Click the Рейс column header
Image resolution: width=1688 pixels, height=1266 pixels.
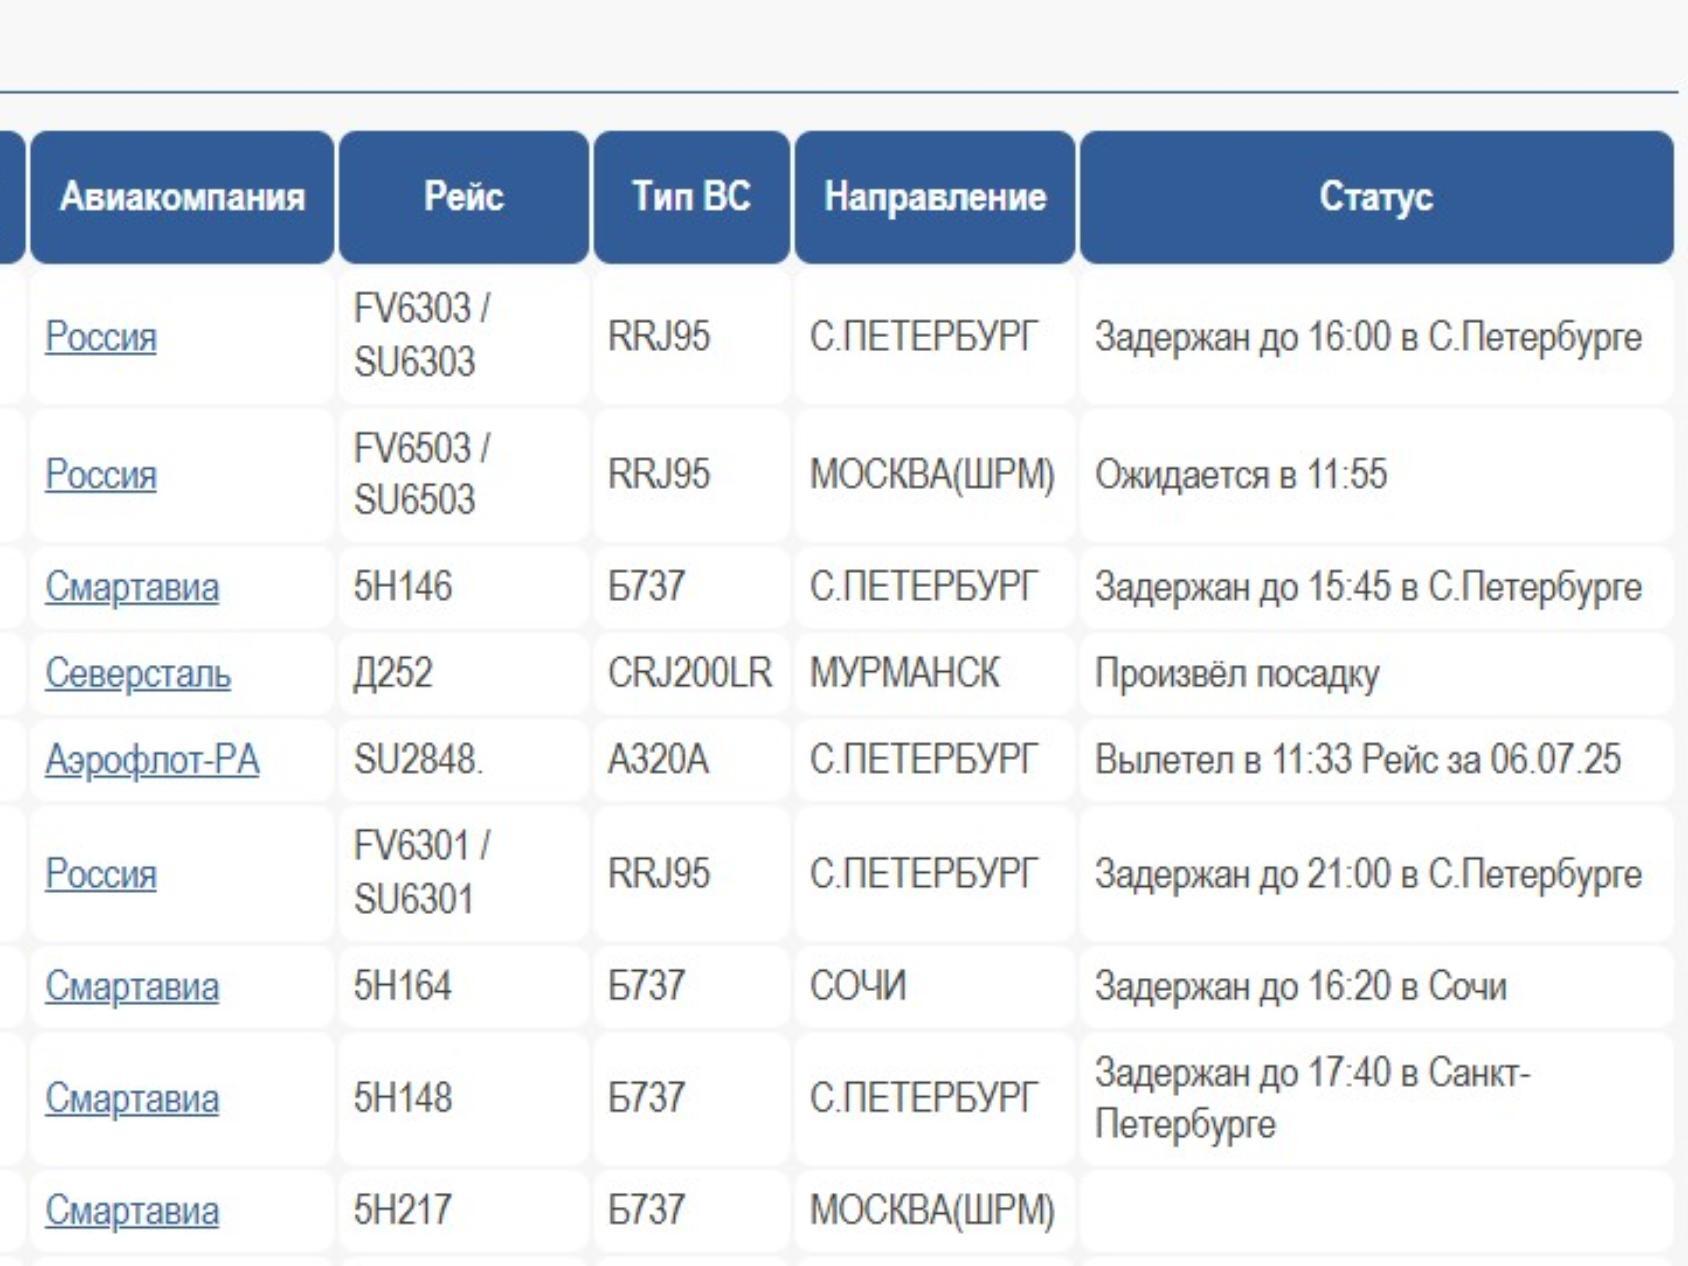[464, 197]
